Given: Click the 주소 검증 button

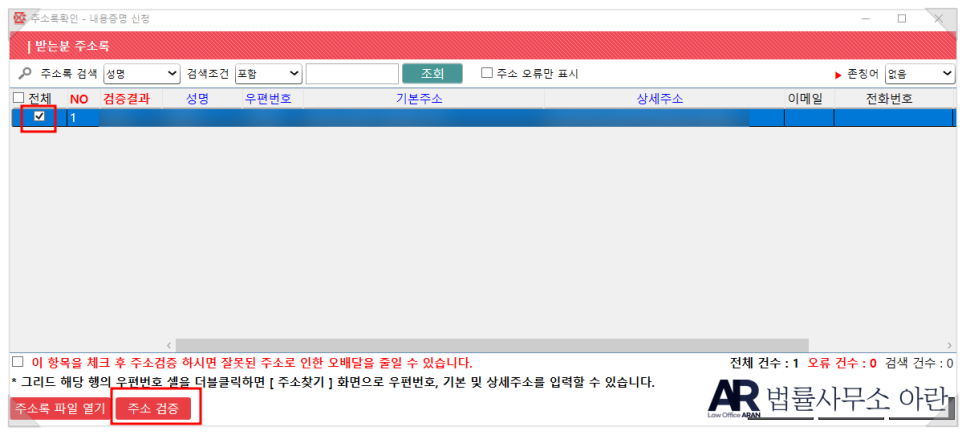Looking at the screenshot, I should 153,409.
